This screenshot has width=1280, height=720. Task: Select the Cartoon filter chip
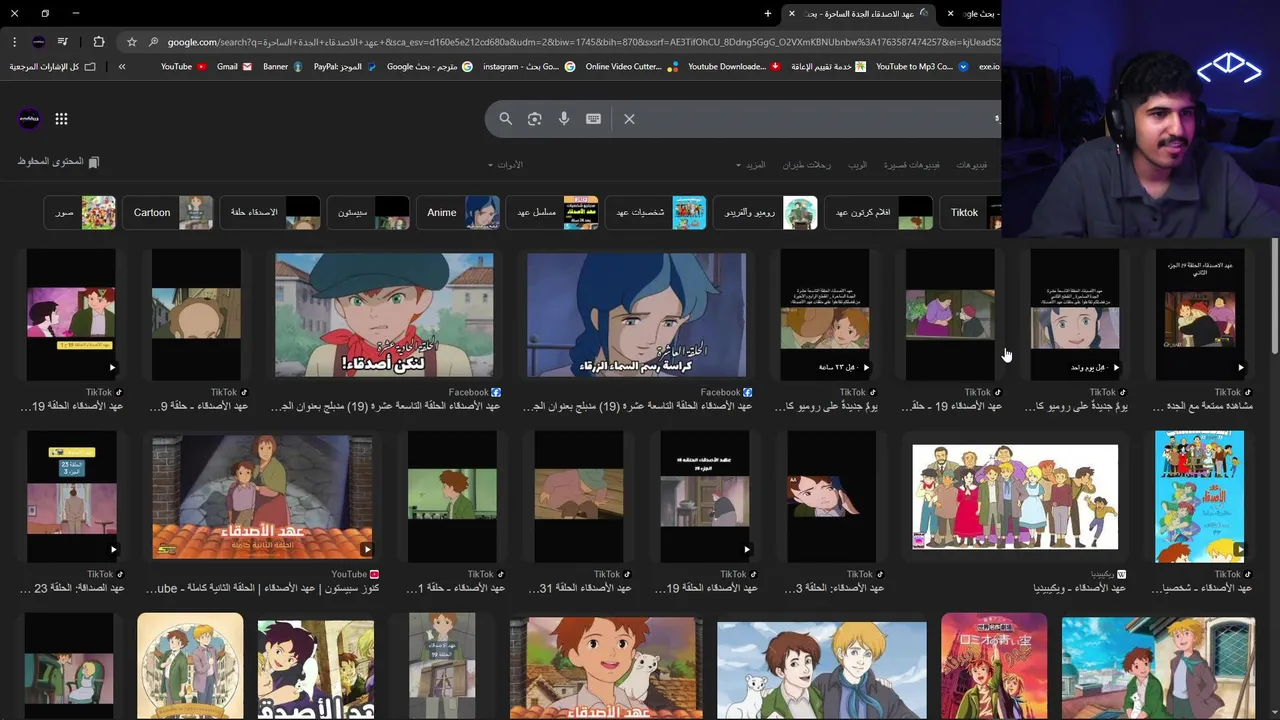(168, 213)
